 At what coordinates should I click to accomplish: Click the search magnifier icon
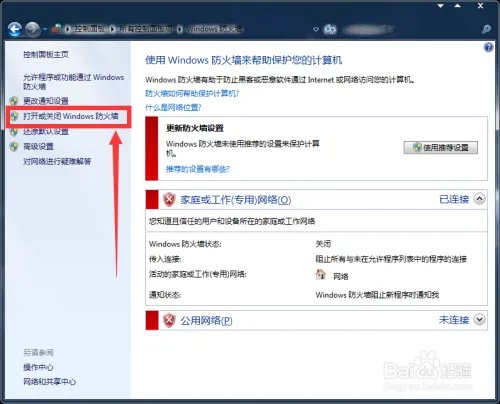point(486,29)
